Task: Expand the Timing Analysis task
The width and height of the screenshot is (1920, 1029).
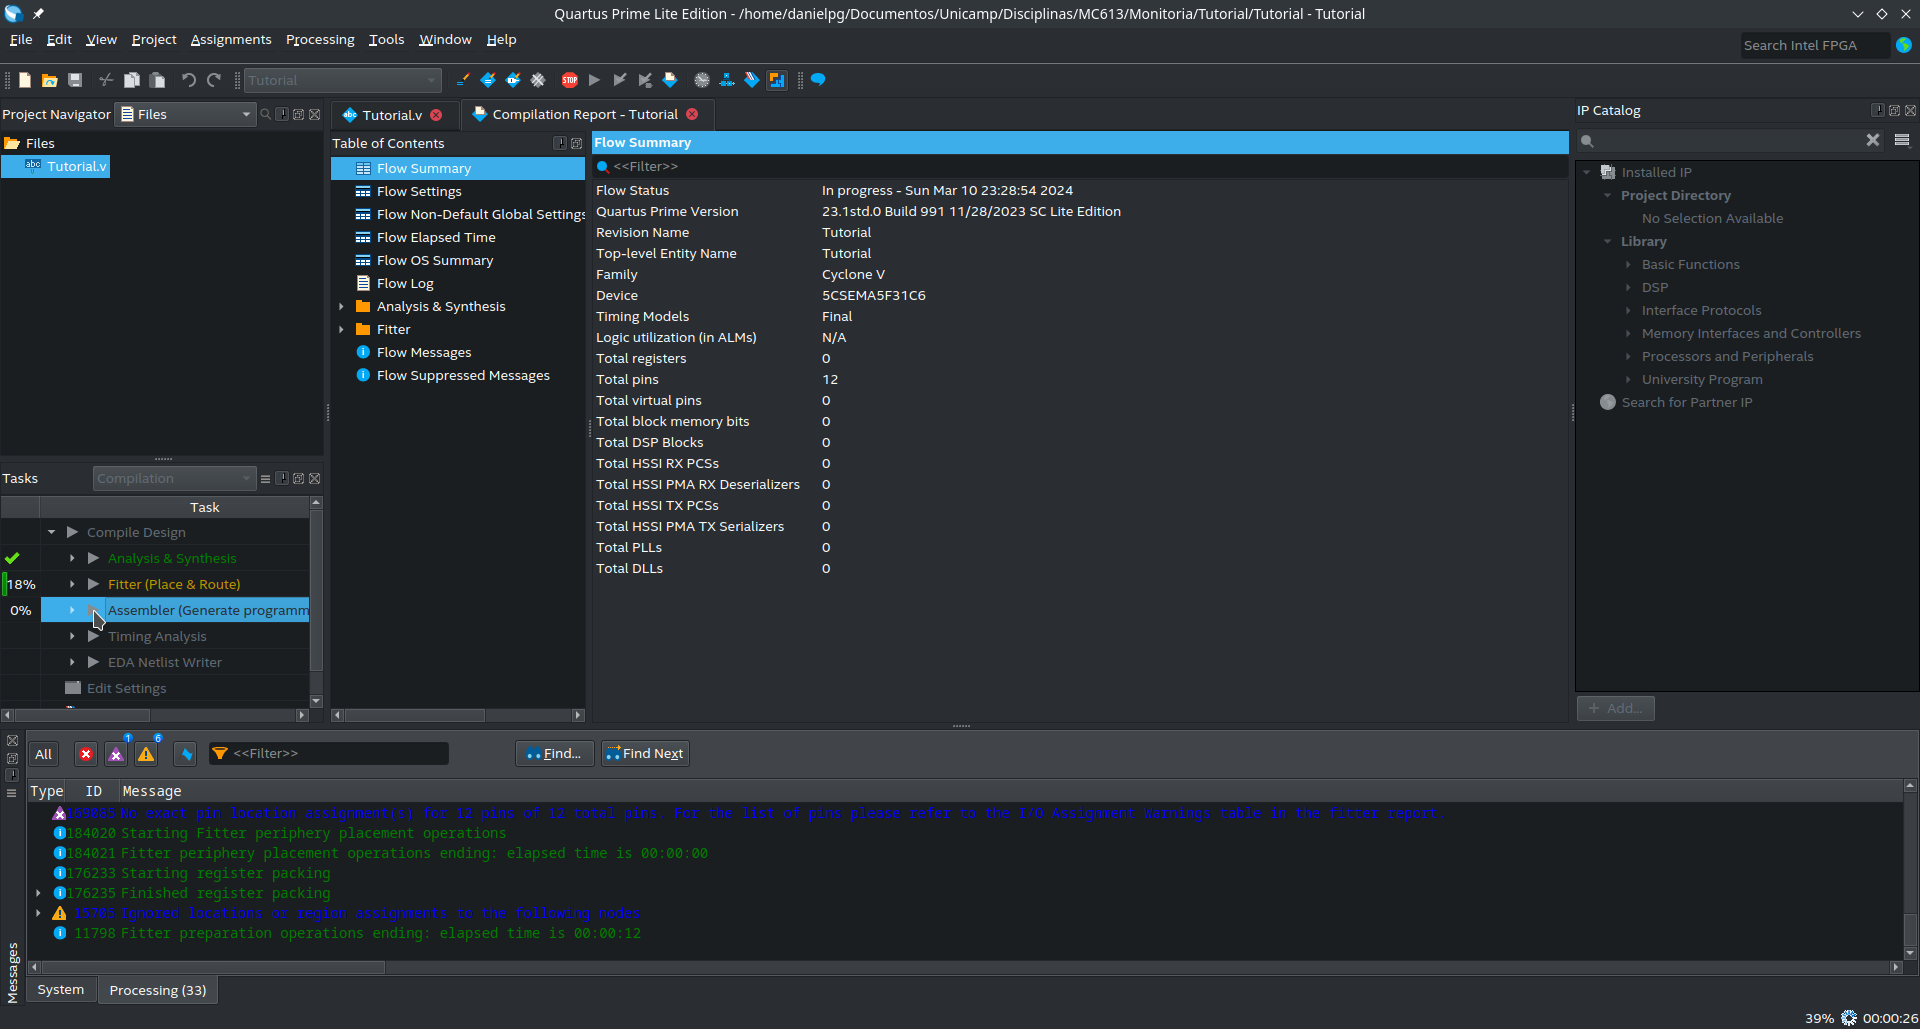Action: 72,636
